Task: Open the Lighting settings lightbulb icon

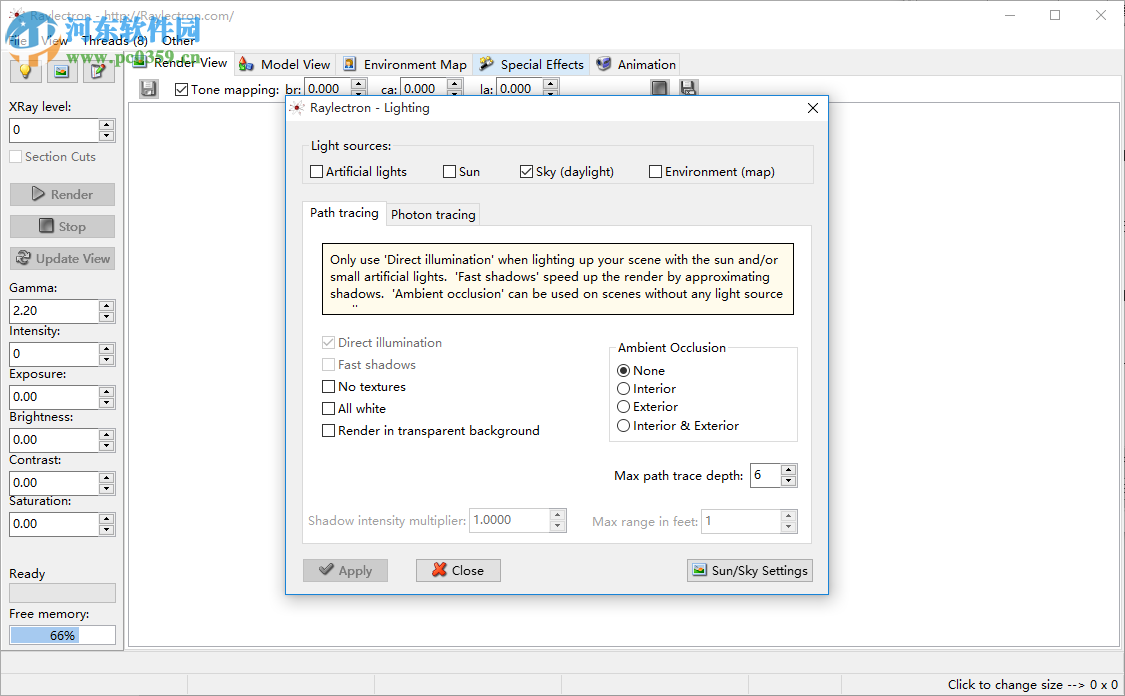Action: tap(25, 70)
